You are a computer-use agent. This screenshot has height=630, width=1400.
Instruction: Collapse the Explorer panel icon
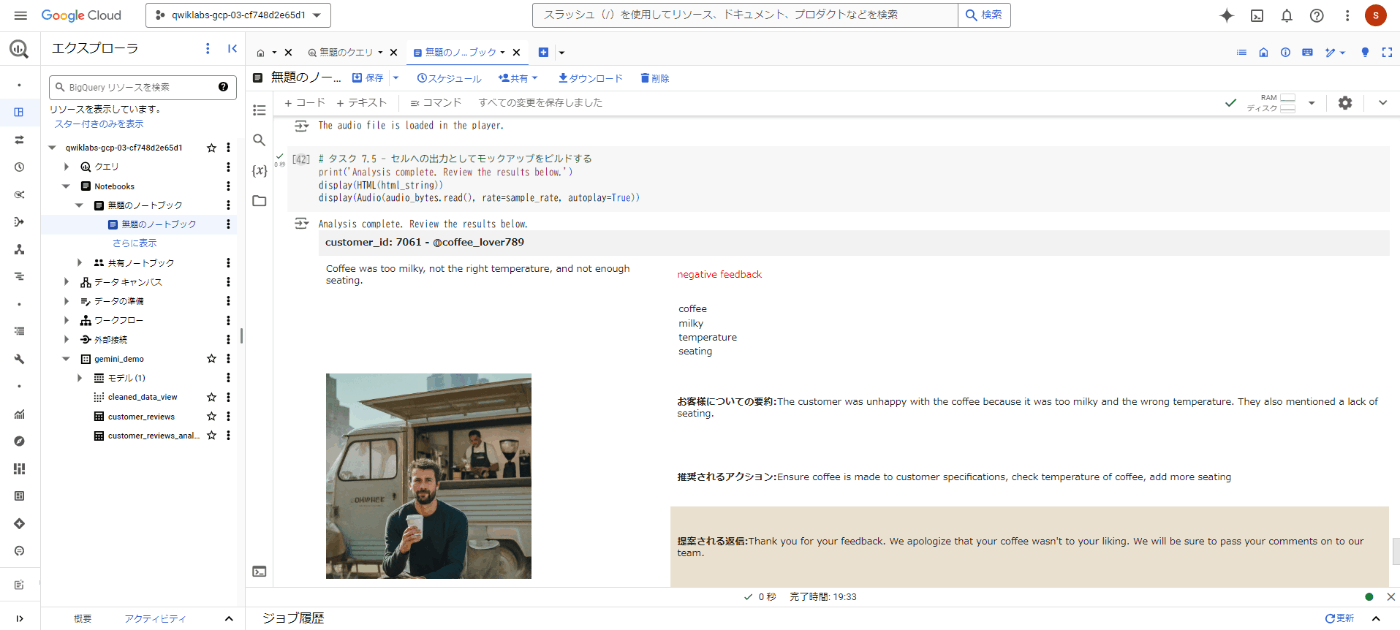(232, 48)
